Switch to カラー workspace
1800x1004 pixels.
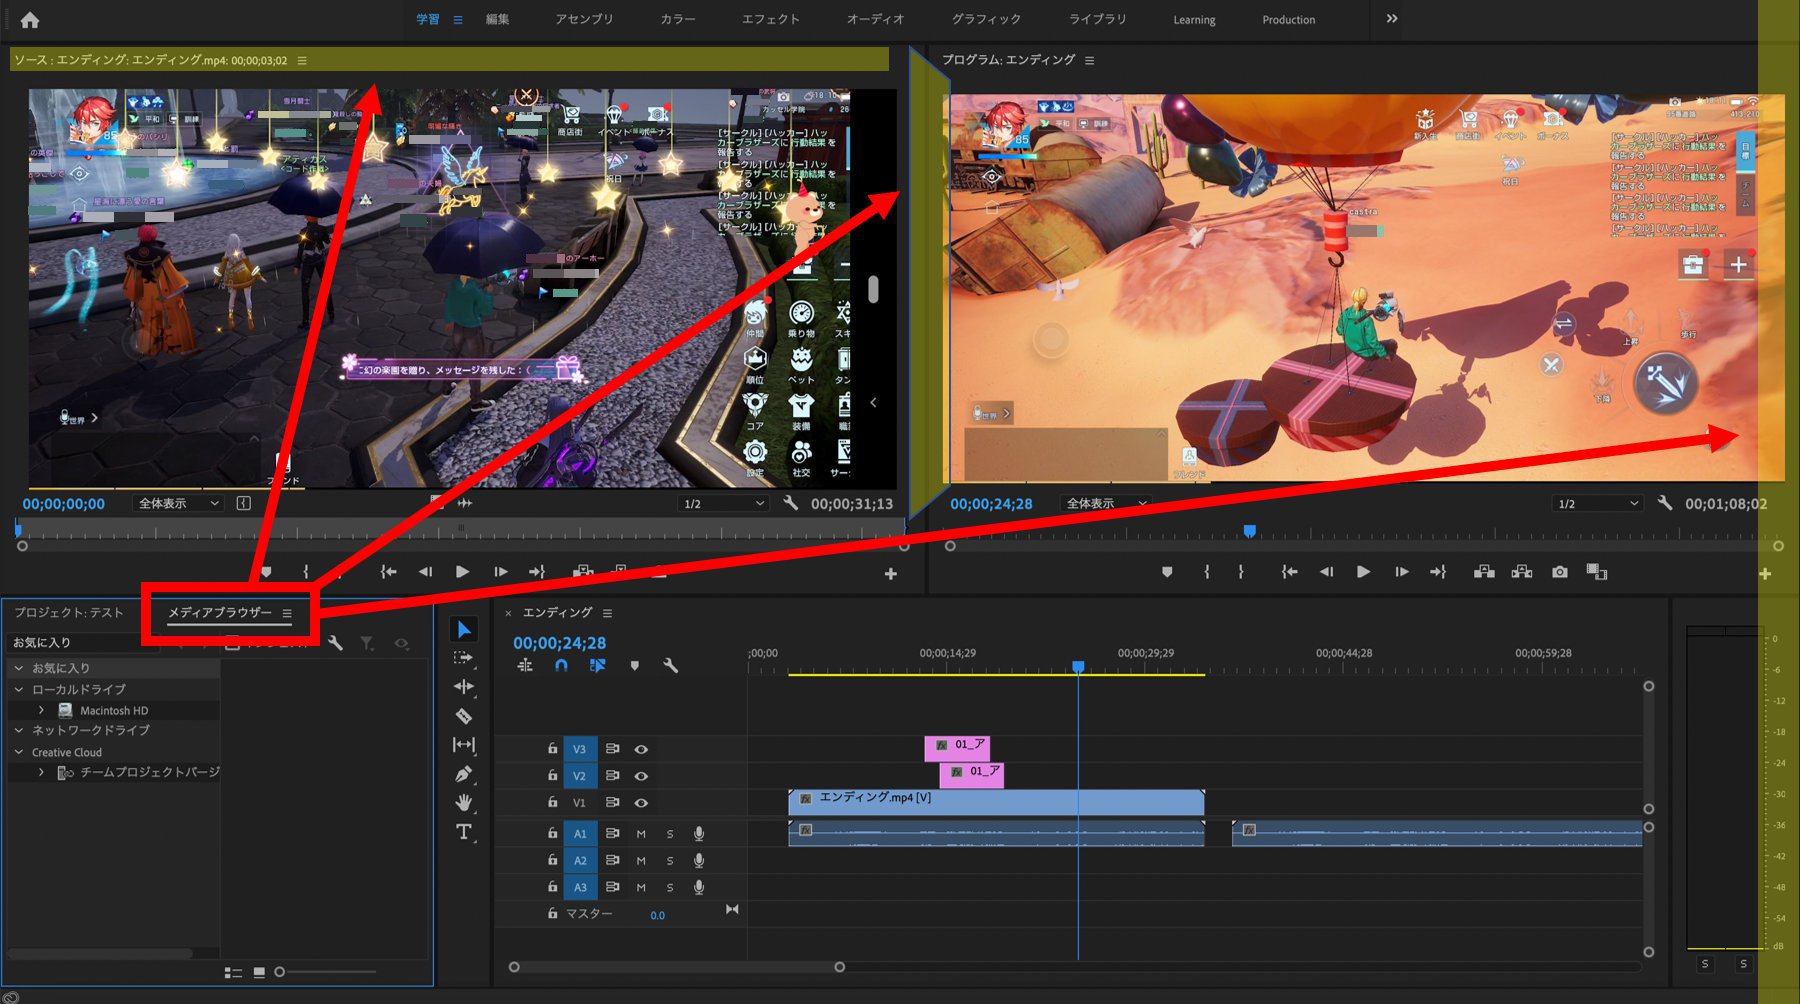pos(678,19)
